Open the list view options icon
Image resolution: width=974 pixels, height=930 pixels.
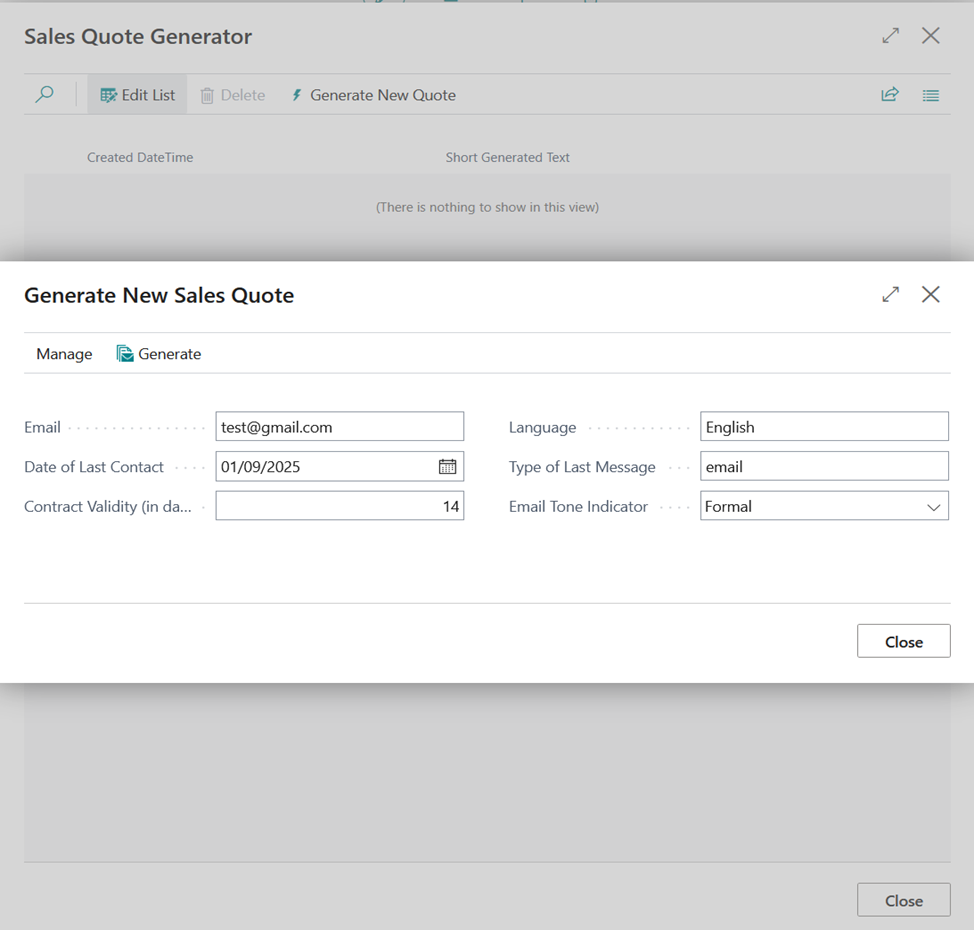click(x=930, y=95)
